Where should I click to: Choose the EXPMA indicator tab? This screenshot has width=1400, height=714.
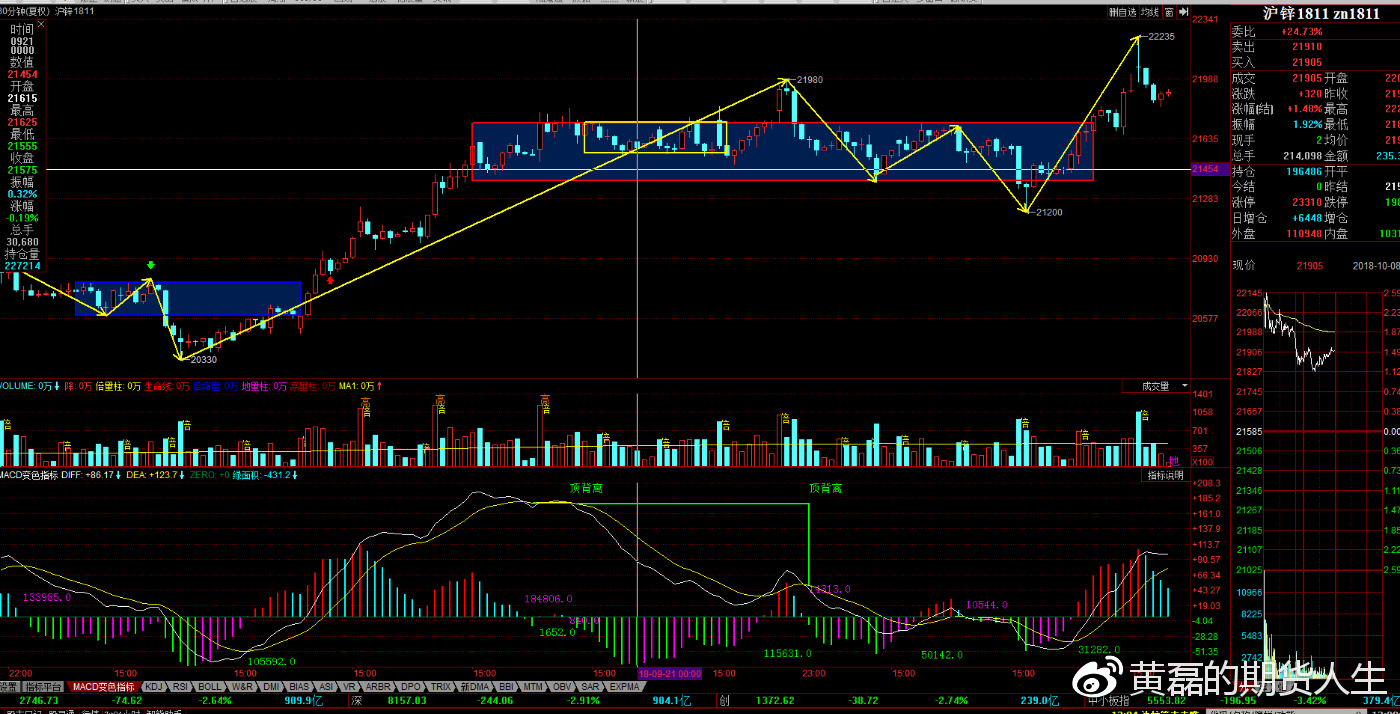click(625, 687)
